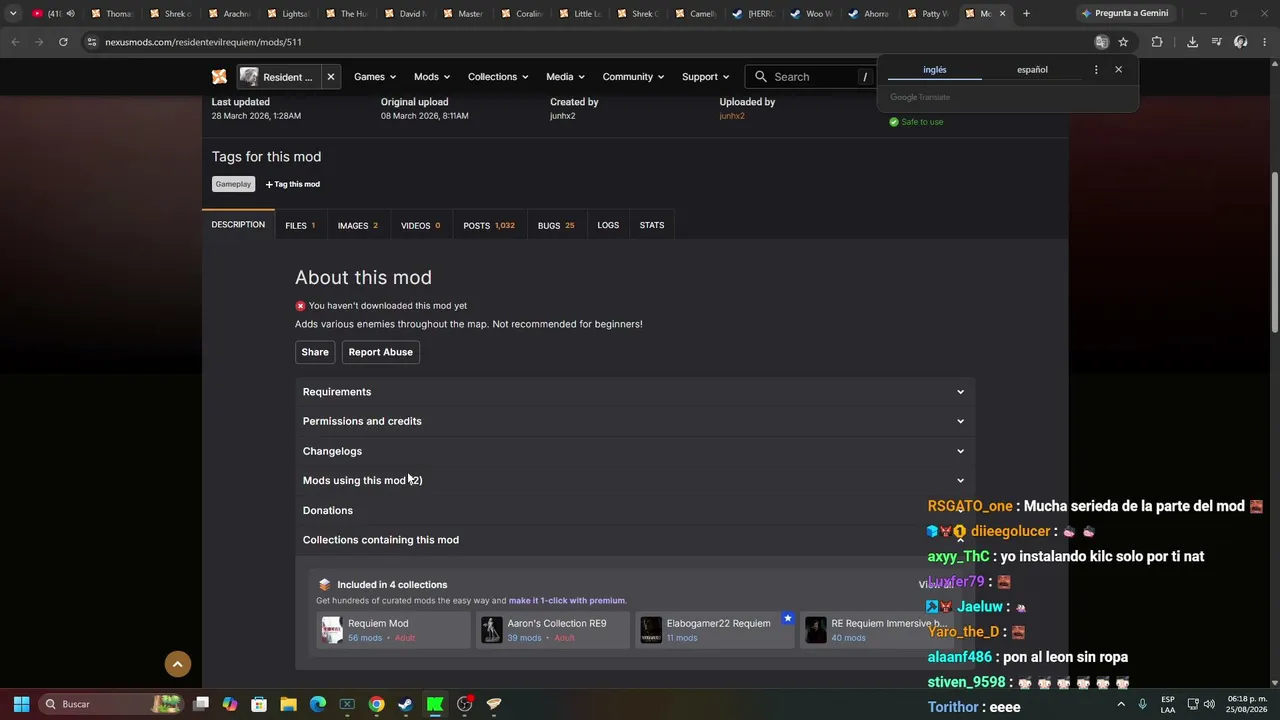
Task: Switch to the Coraline browser tab
Action: [522, 14]
